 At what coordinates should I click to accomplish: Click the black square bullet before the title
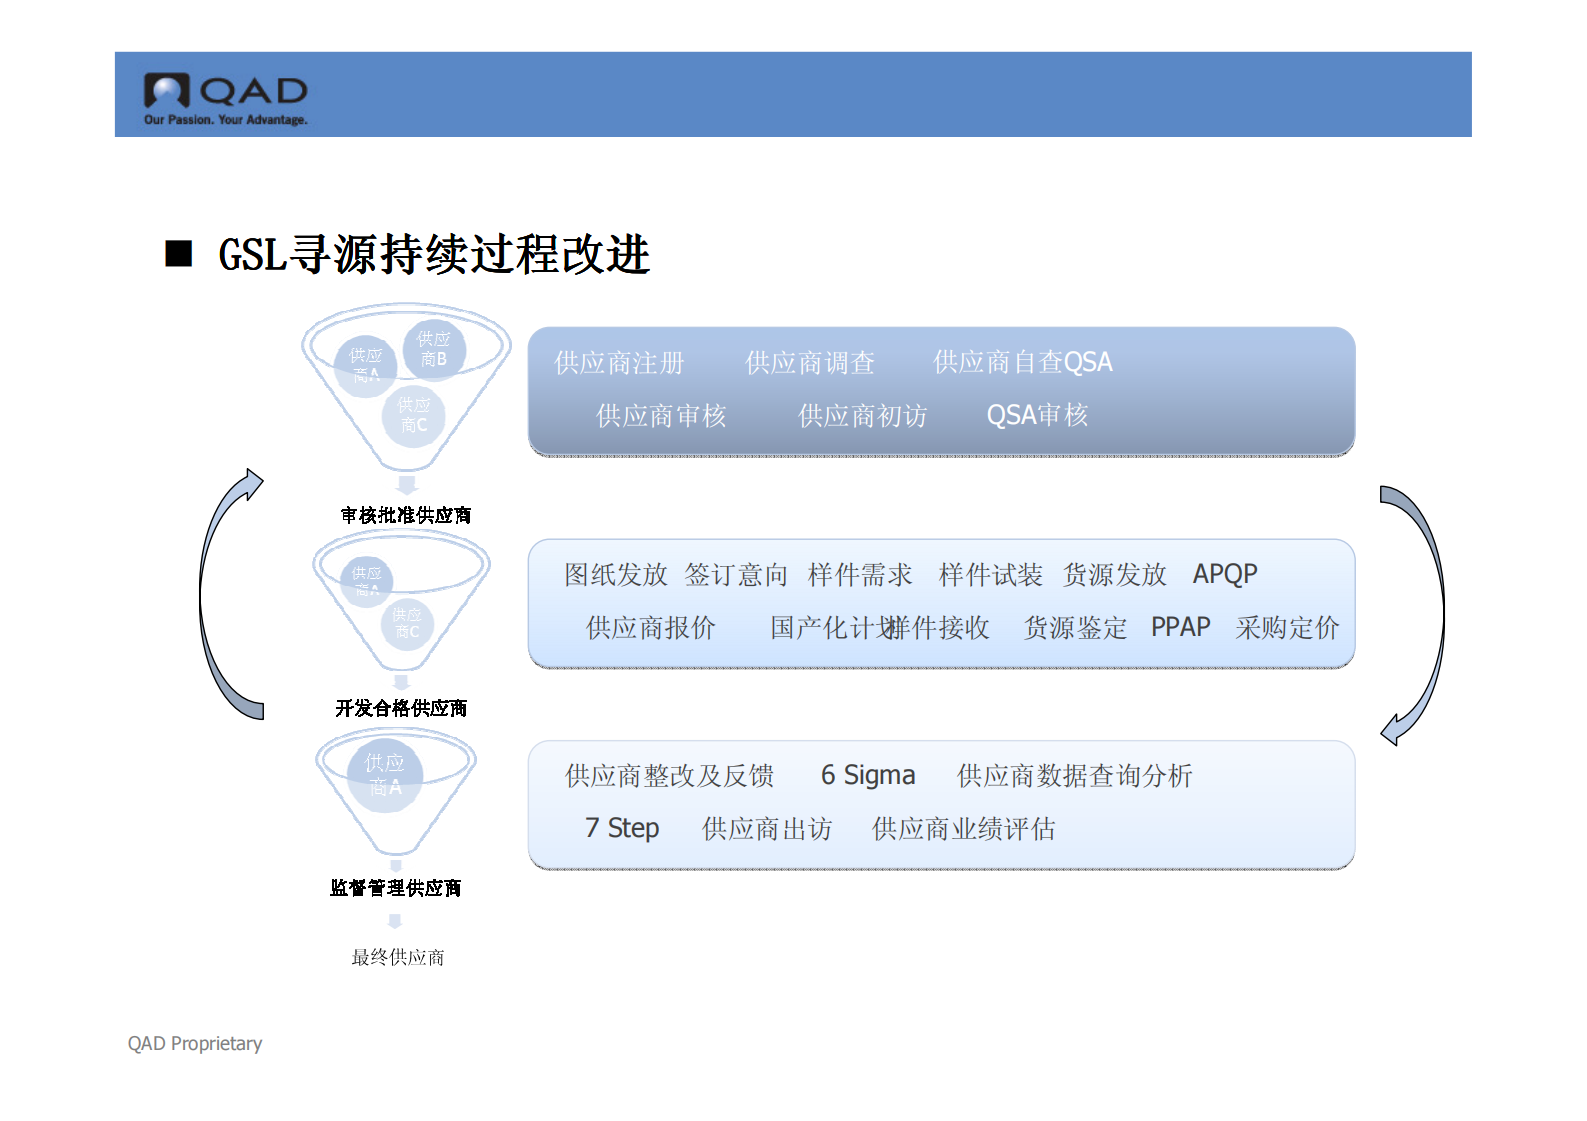tap(179, 253)
